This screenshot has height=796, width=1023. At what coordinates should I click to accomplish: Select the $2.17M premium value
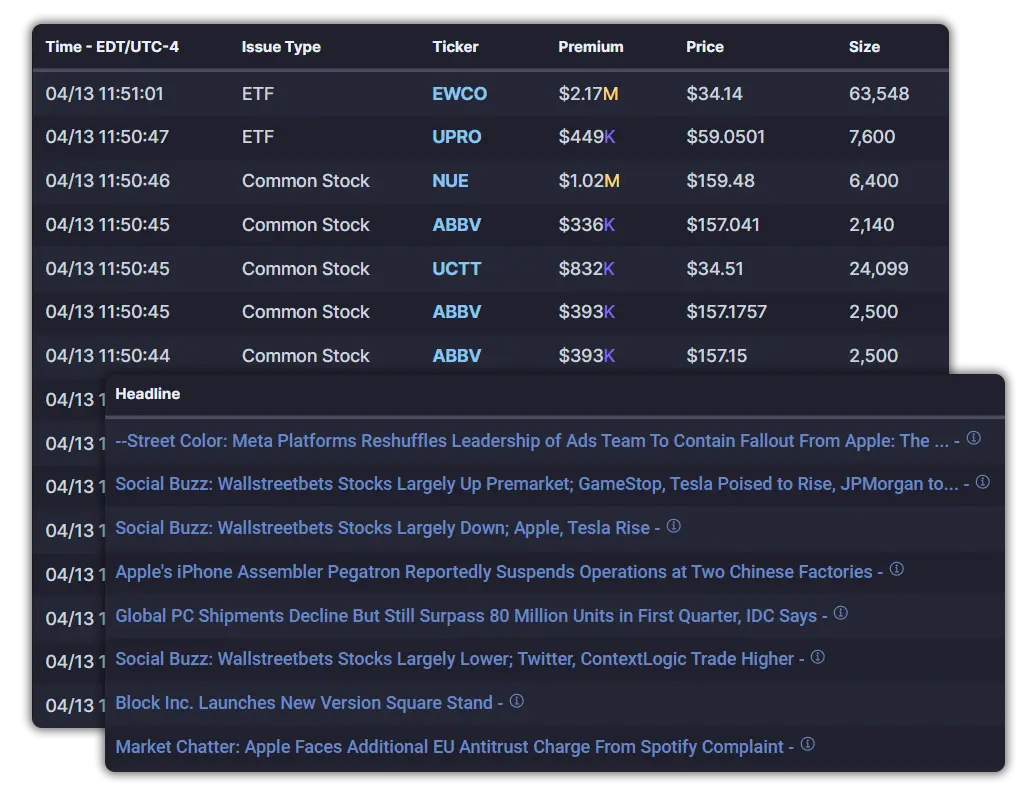588,94
